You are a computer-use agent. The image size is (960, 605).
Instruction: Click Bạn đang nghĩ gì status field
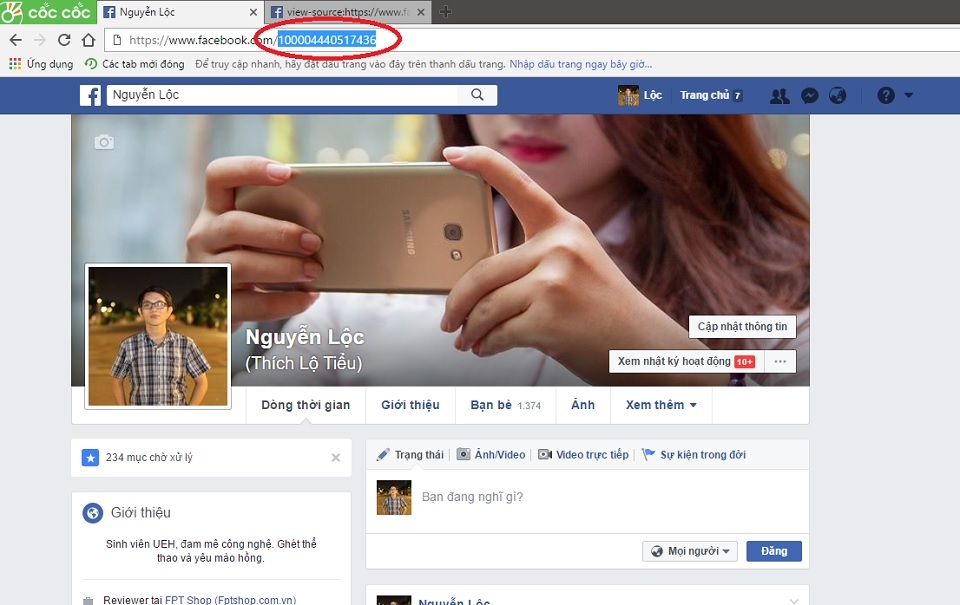pyautogui.click(x=472, y=497)
